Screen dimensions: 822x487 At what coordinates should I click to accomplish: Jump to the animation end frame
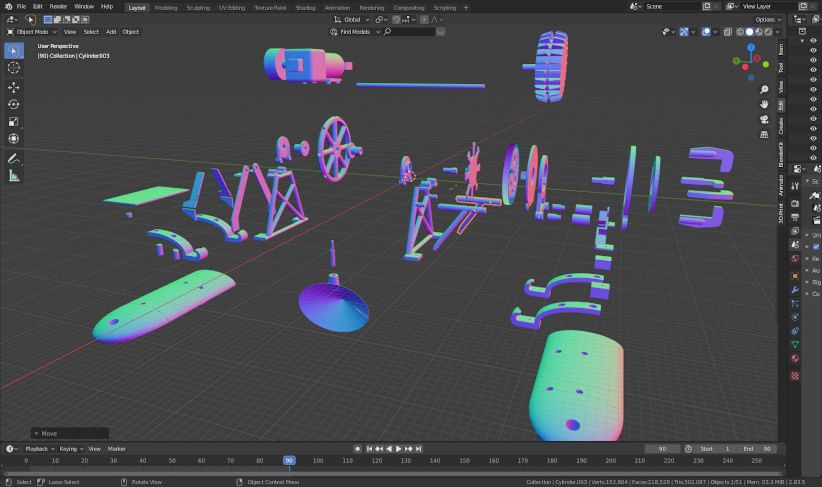[418, 449]
